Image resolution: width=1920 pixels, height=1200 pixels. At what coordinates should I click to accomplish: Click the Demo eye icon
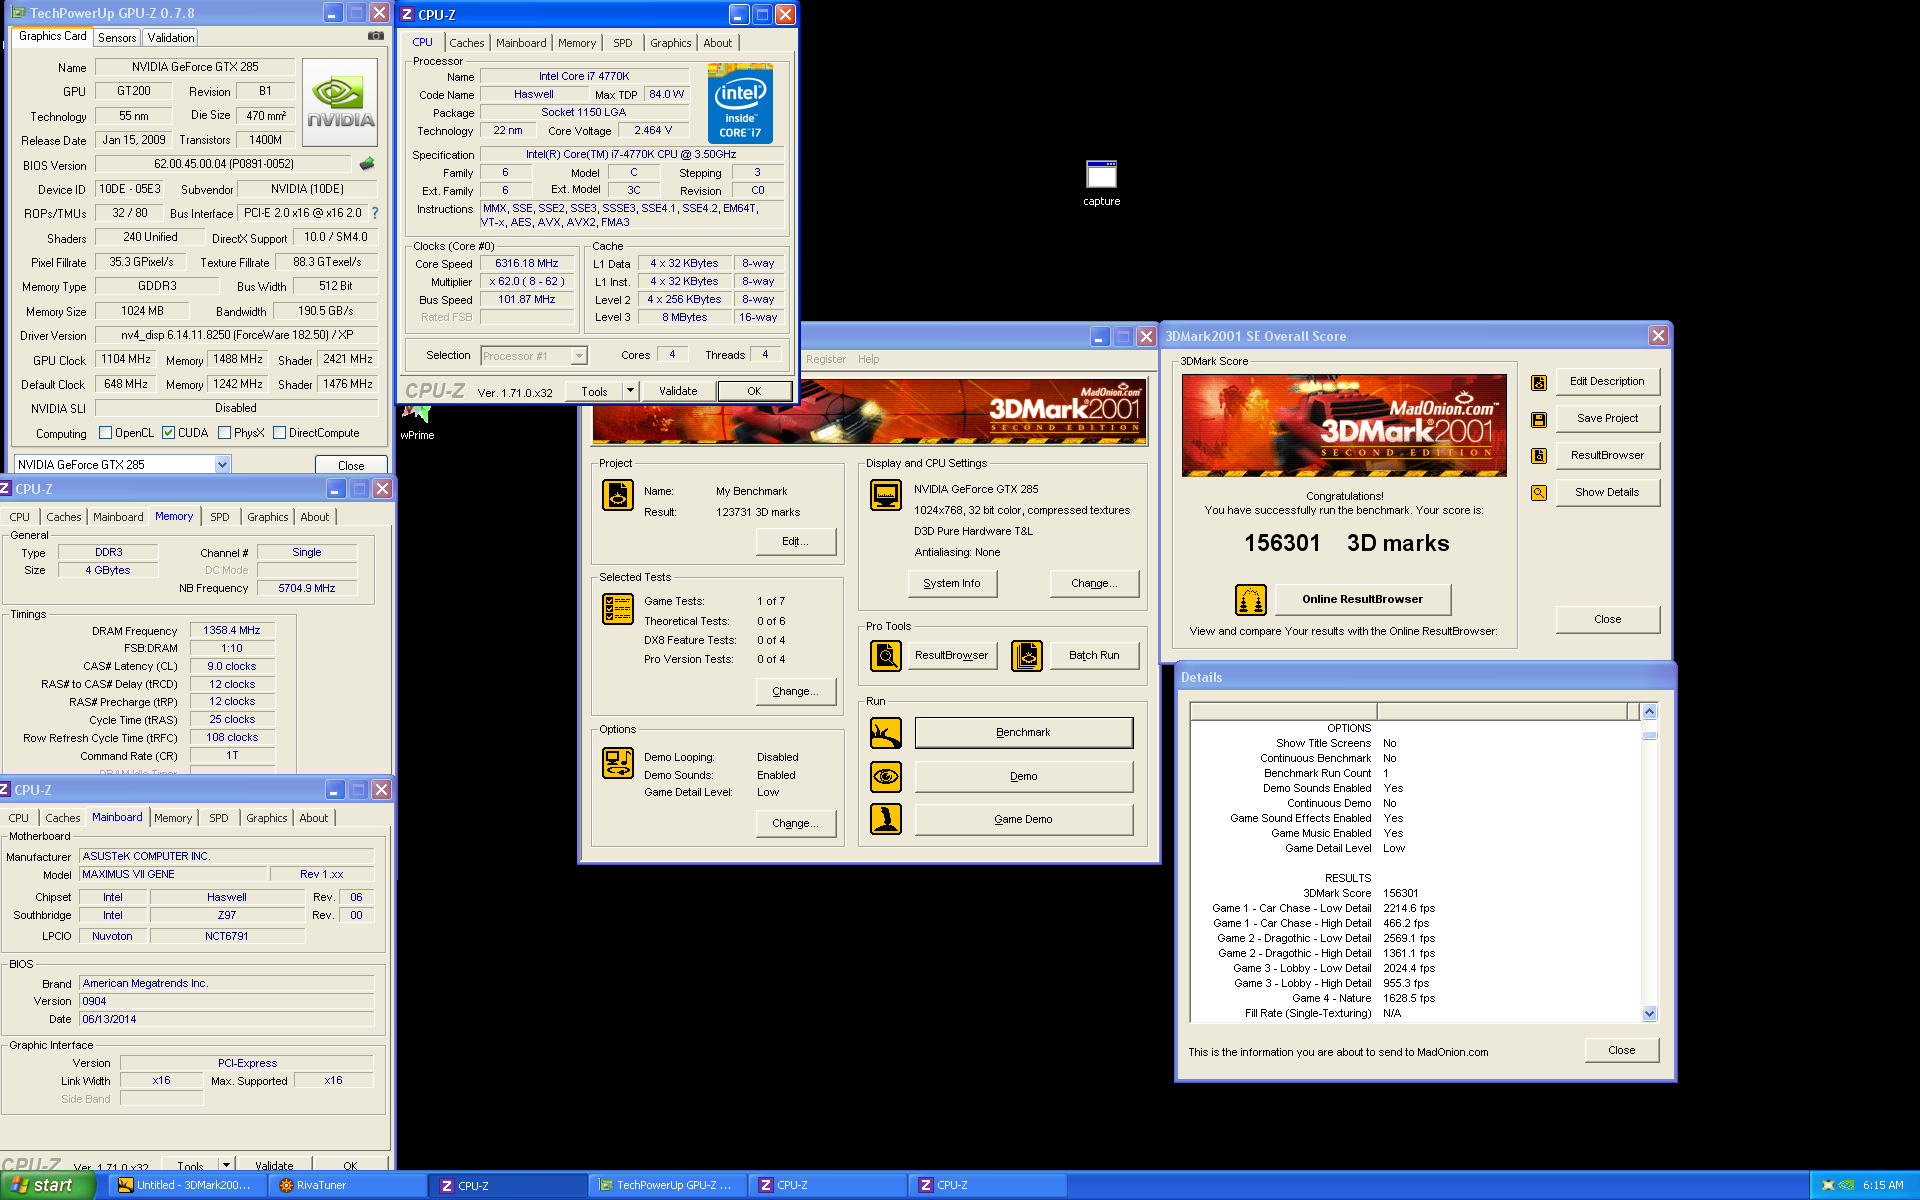(886, 777)
